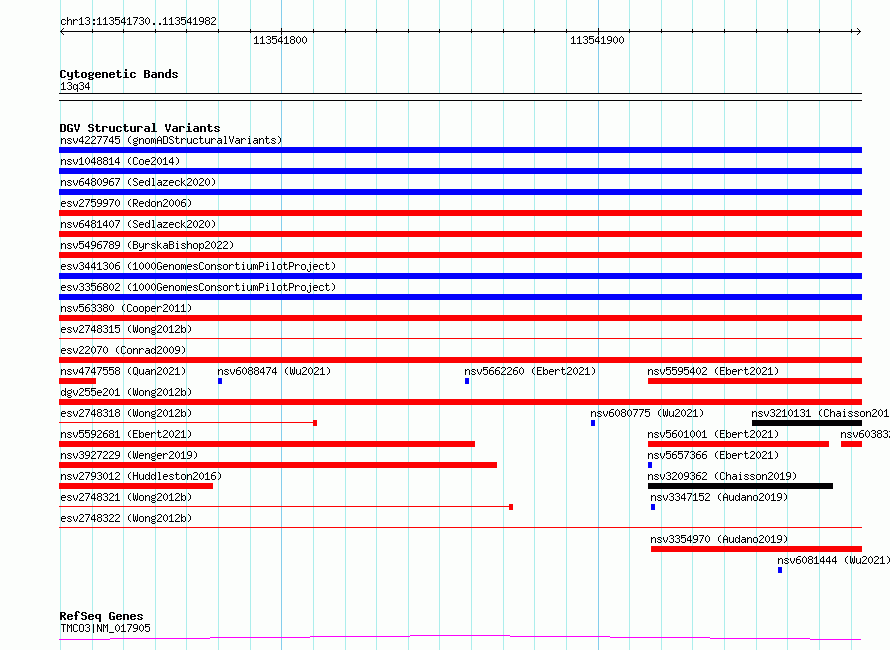The width and height of the screenshot is (890, 650).
Task: Select the red bar under nsv3927229
Action: pyautogui.click(x=278, y=465)
